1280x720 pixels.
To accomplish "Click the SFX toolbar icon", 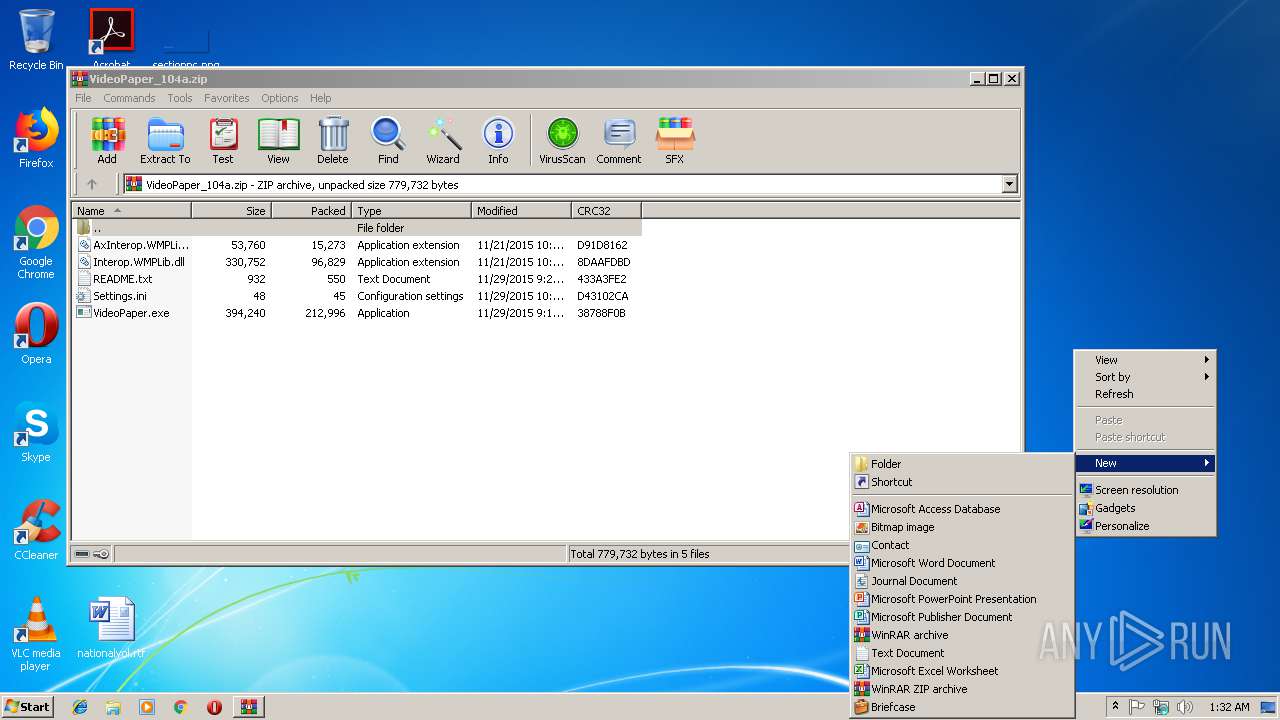I will coord(675,141).
